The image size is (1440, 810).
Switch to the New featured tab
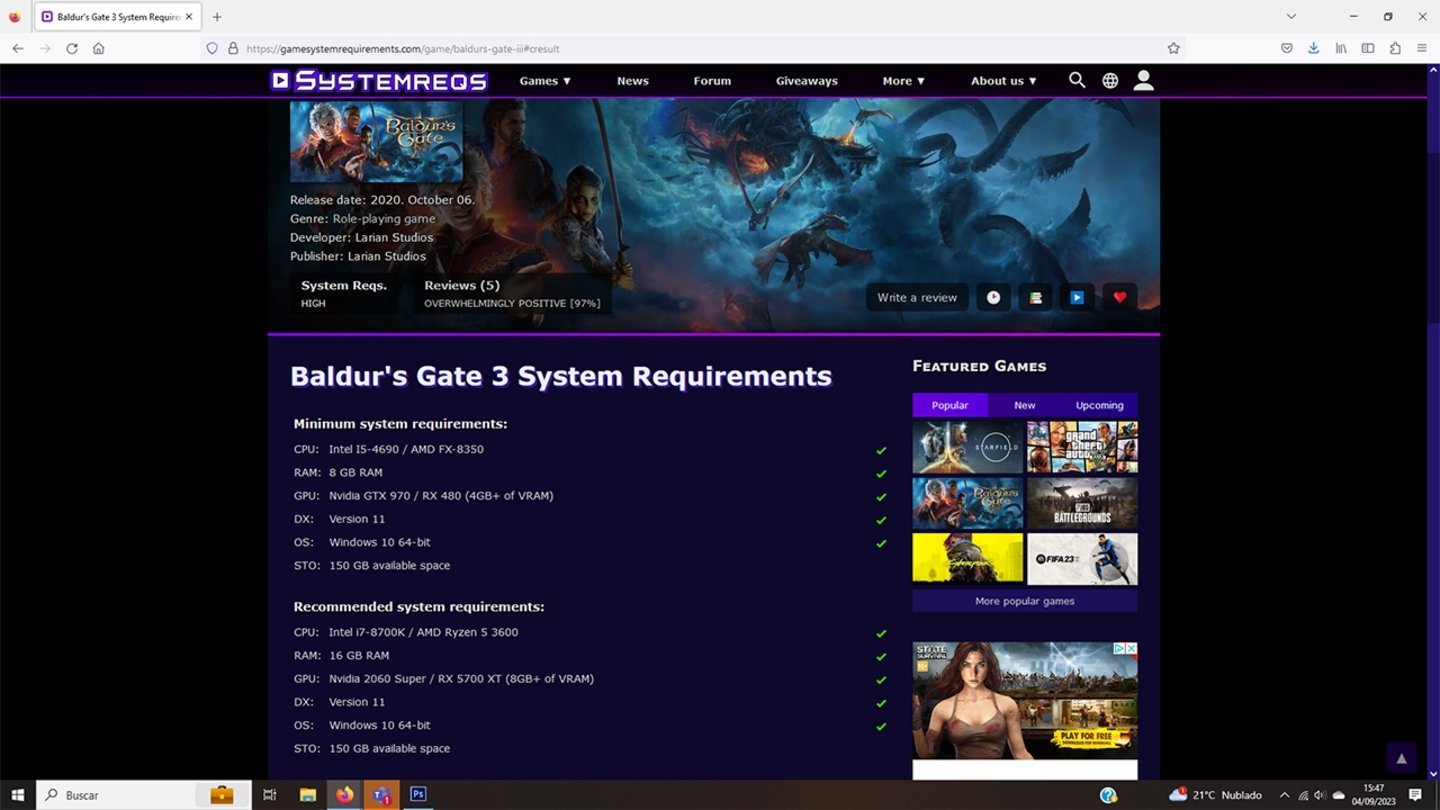(1025, 405)
